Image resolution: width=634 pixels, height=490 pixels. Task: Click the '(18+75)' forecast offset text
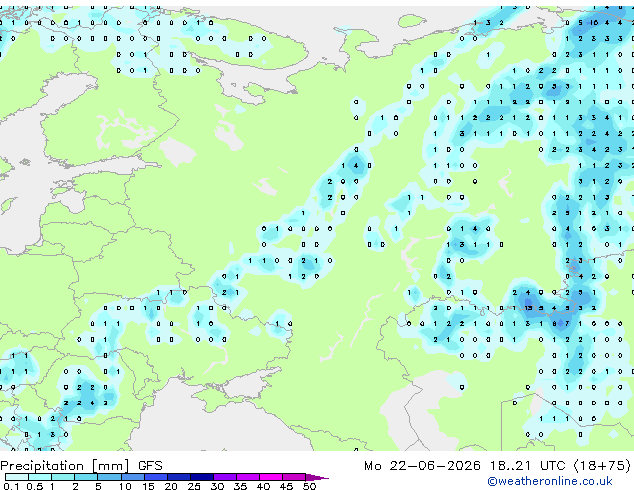602,466
